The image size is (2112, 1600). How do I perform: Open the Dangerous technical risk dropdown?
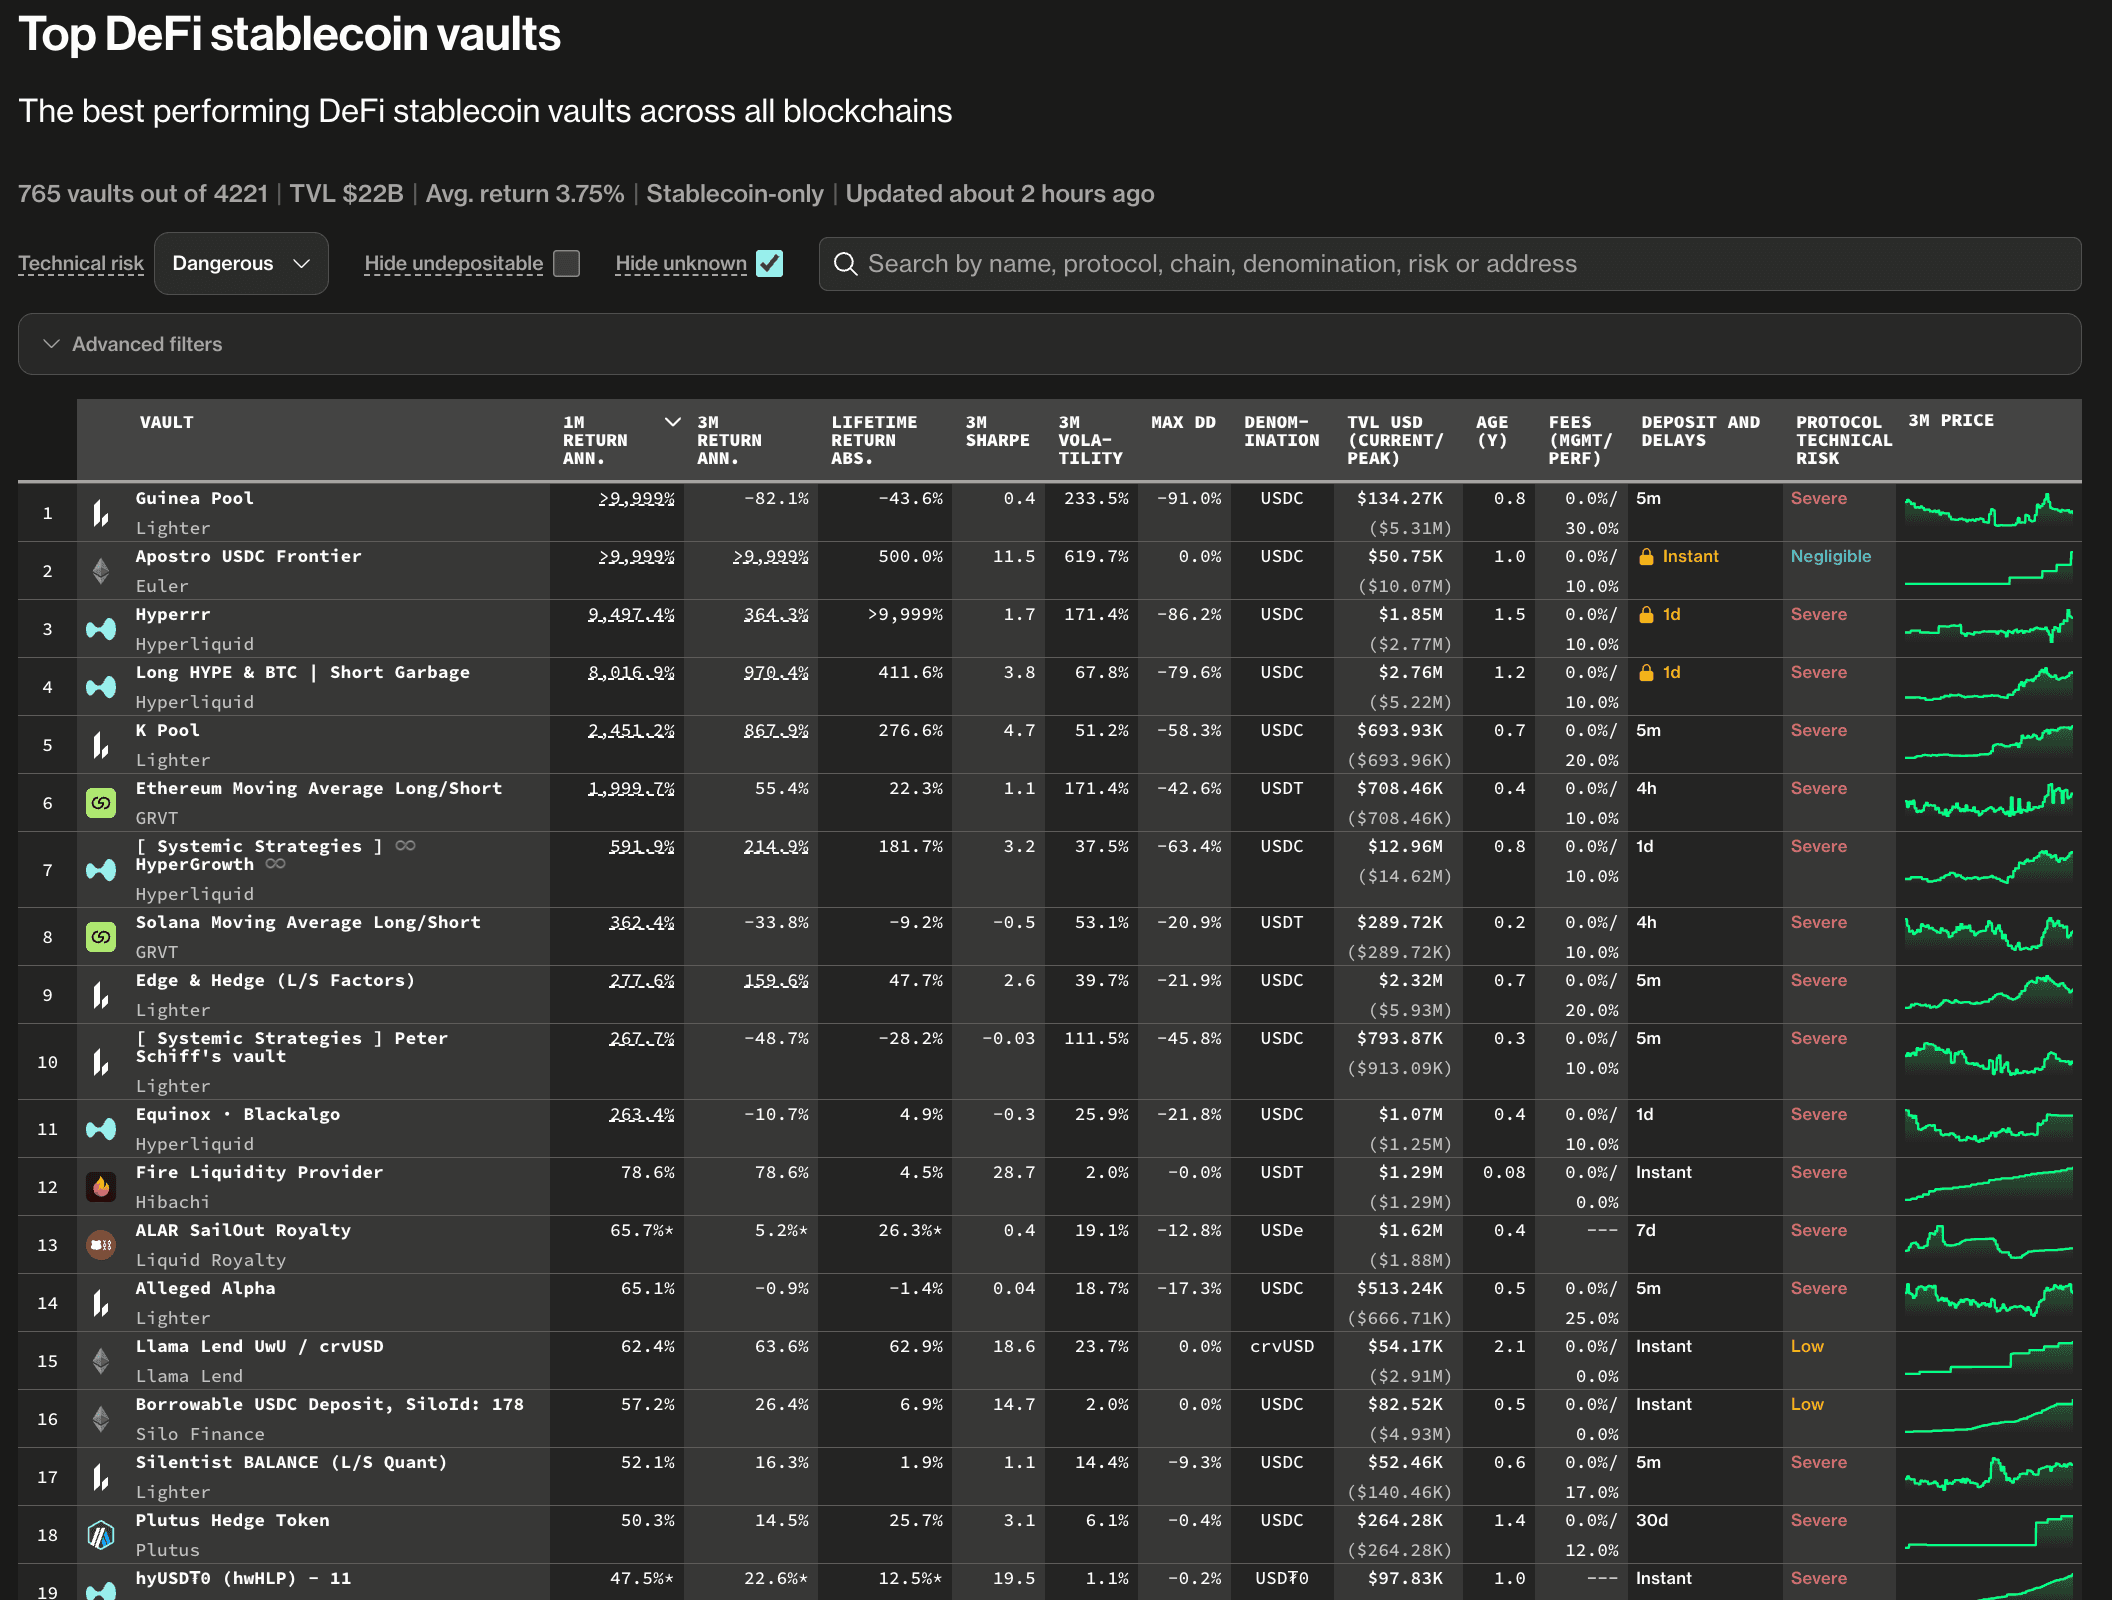(x=241, y=264)
